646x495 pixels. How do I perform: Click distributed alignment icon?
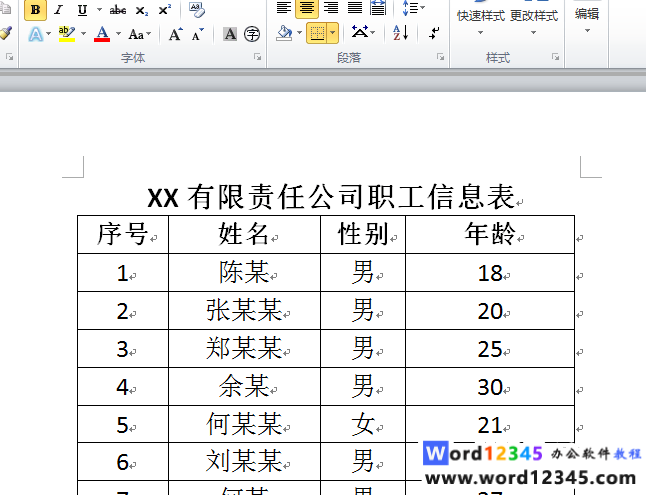coord(378,8)
